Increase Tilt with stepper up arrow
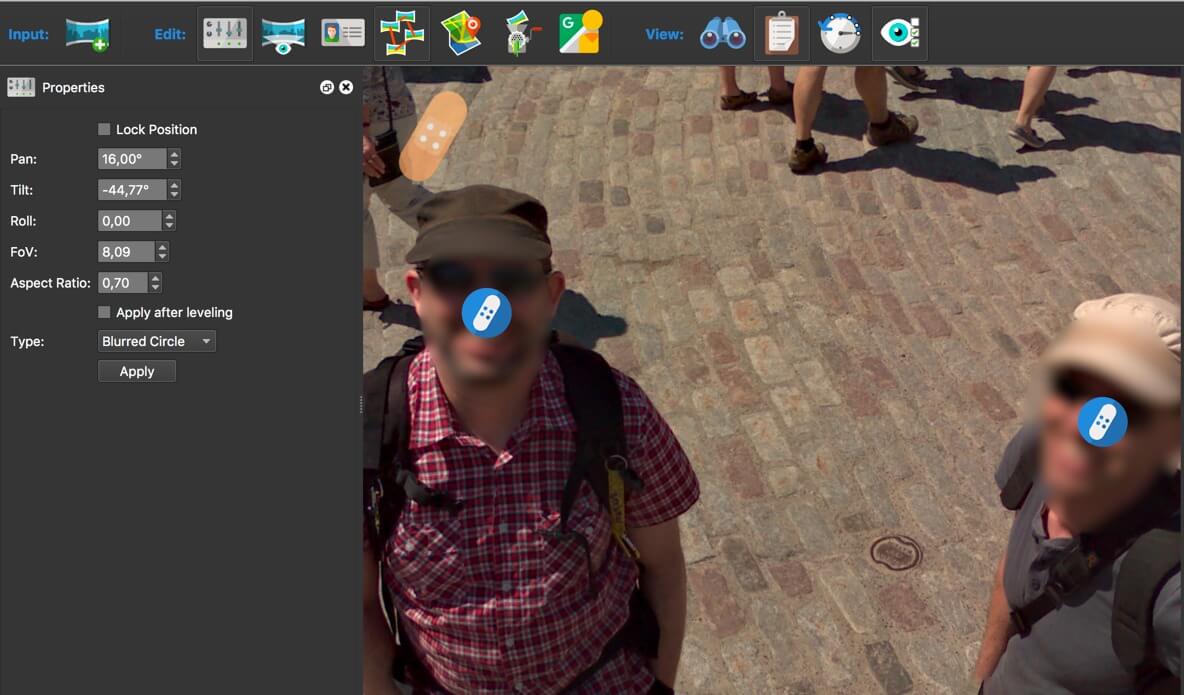The image size is (1184, 695). tap(174, 185)
